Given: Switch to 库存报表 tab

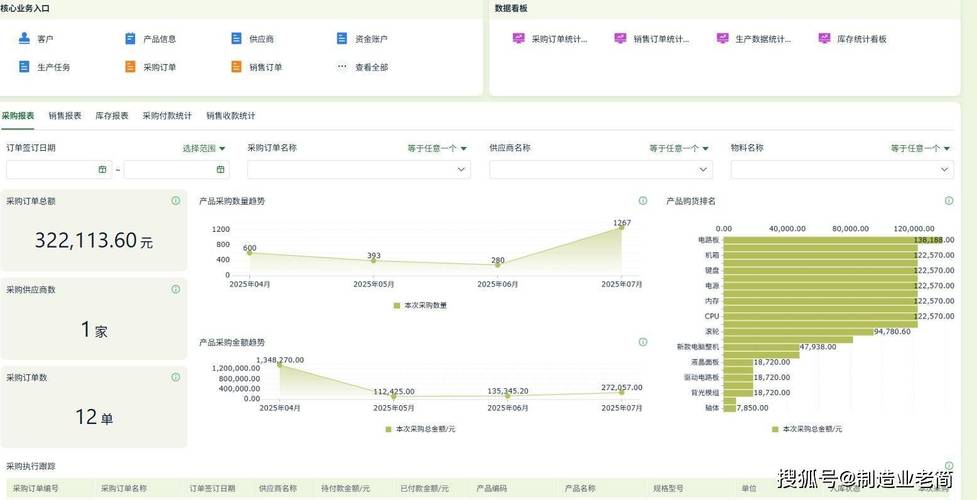Looking at the screenshot, I should point(112,115).
